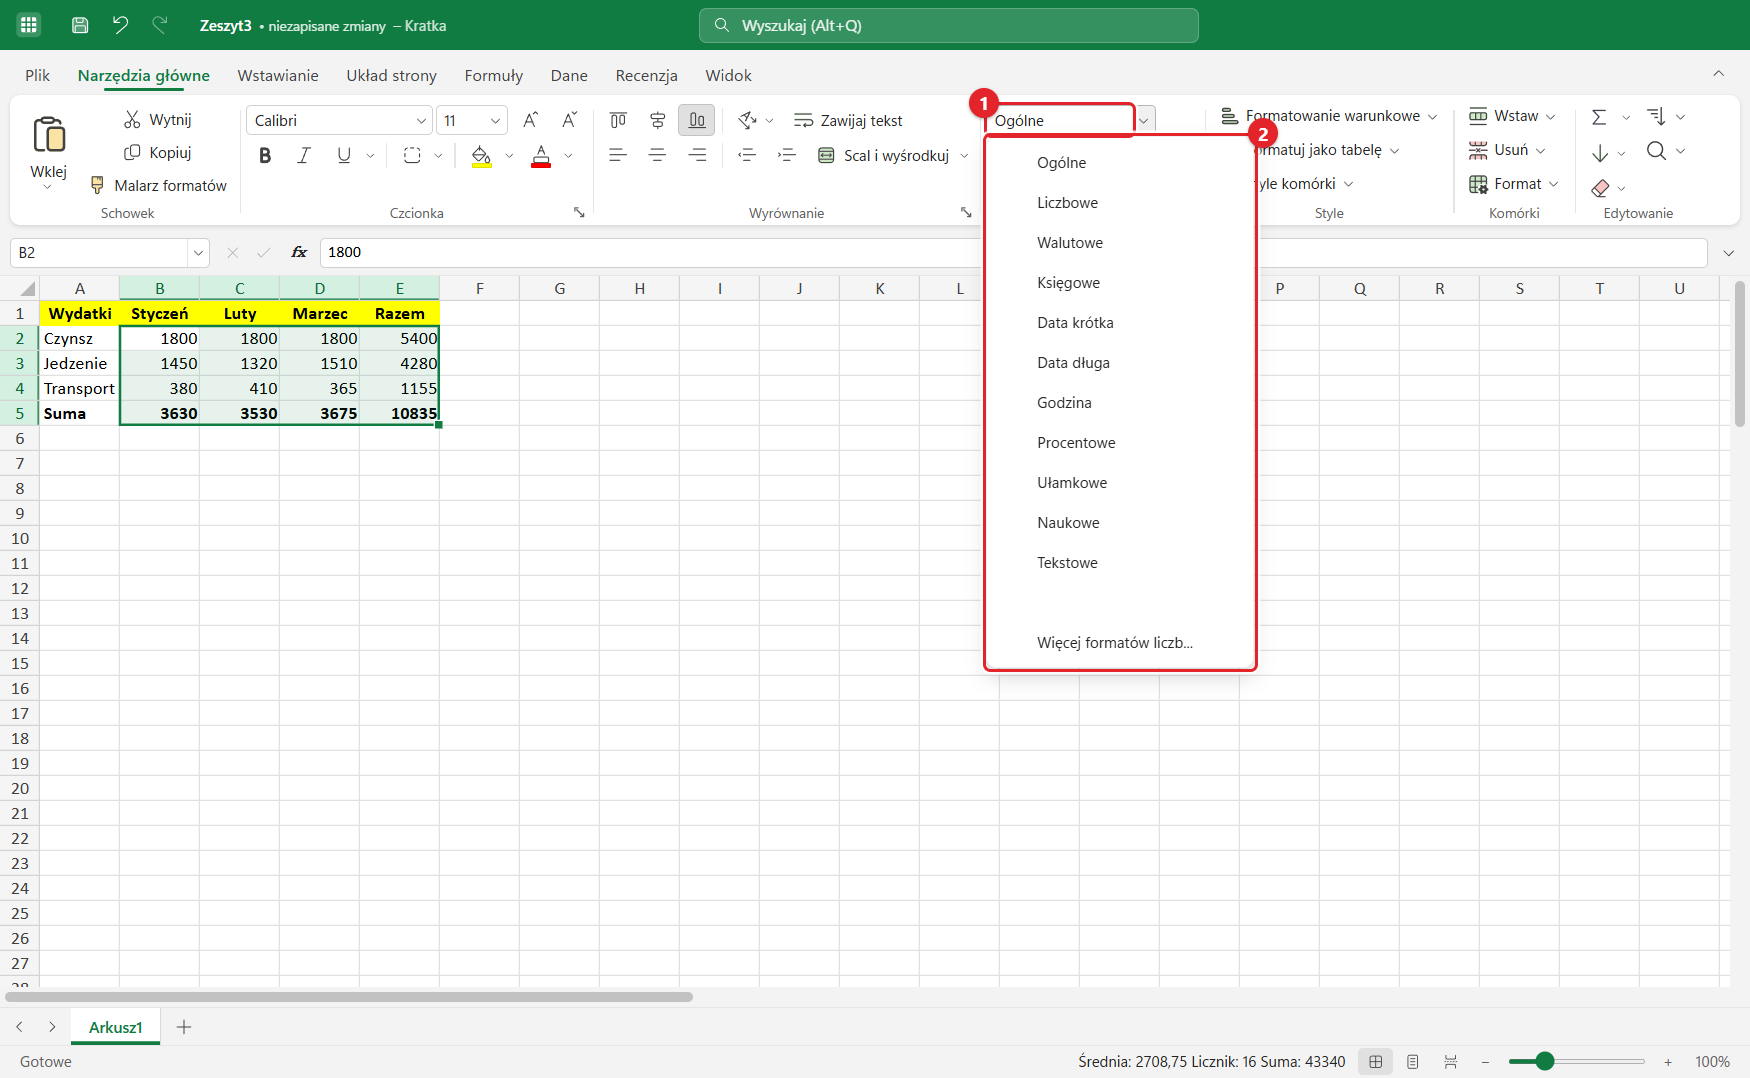
Task: Click the fill color bucket icon
Action: tap(481, 155)
